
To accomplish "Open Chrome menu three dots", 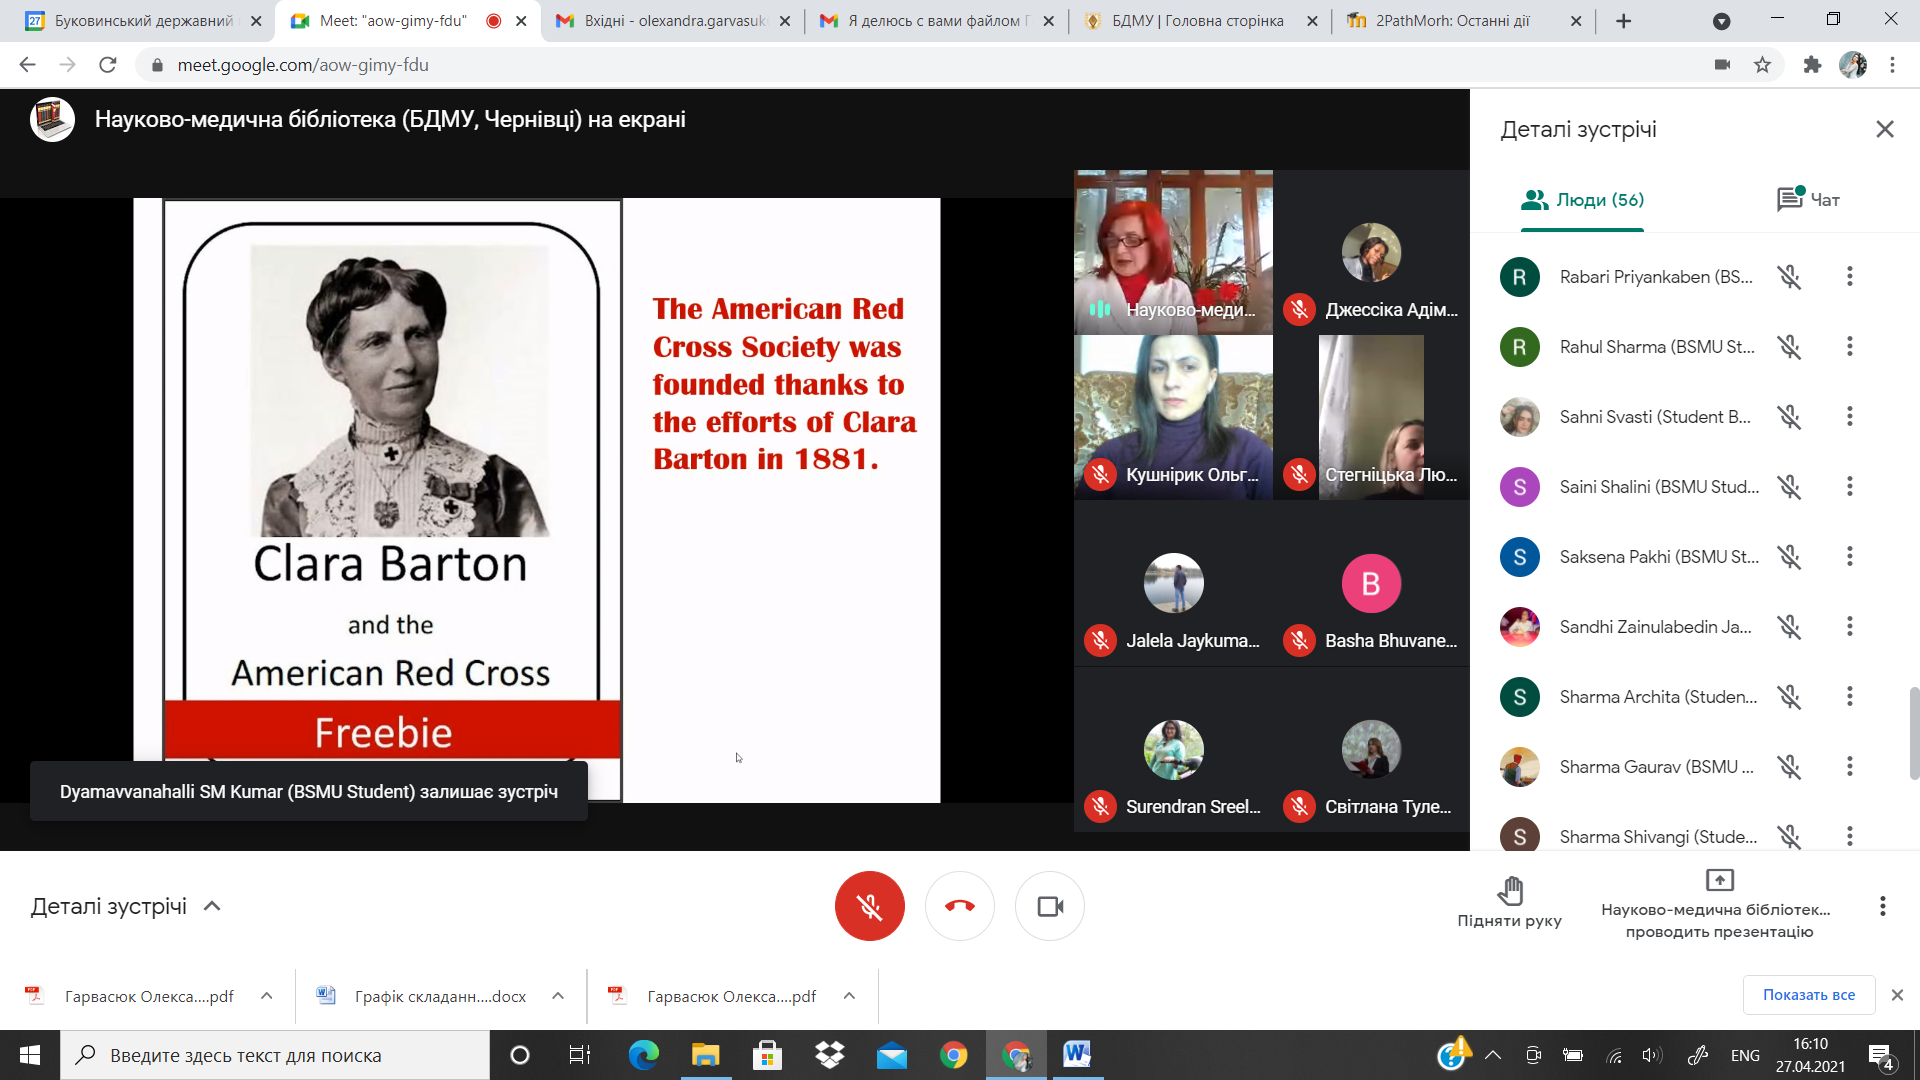I will [x=1892, y=65].
